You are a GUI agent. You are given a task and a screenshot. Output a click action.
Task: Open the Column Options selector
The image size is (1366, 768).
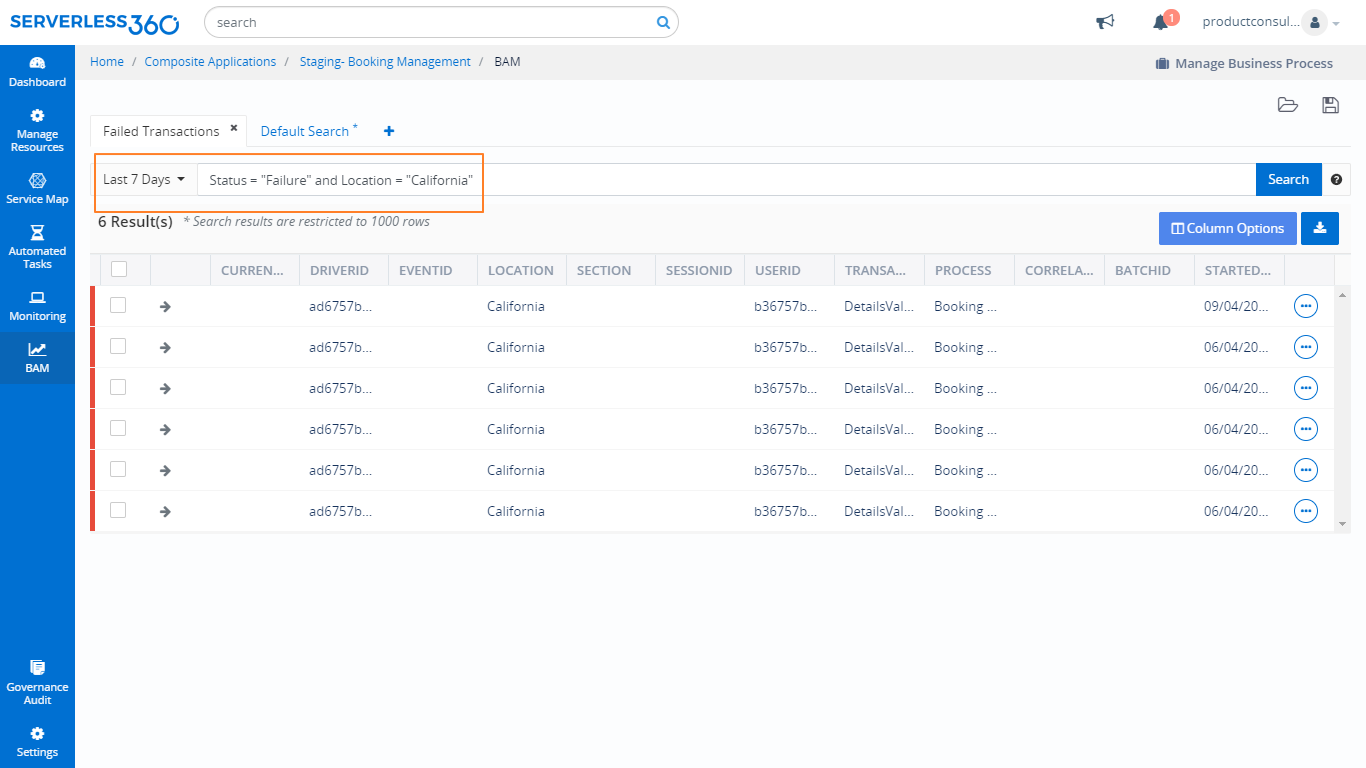pos(1228,228)
